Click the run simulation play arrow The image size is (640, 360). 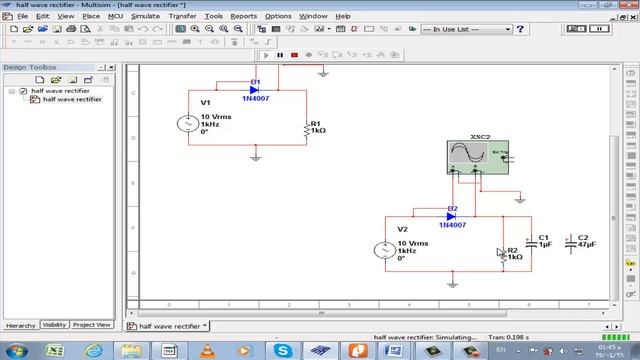click(x=266, y=55)
